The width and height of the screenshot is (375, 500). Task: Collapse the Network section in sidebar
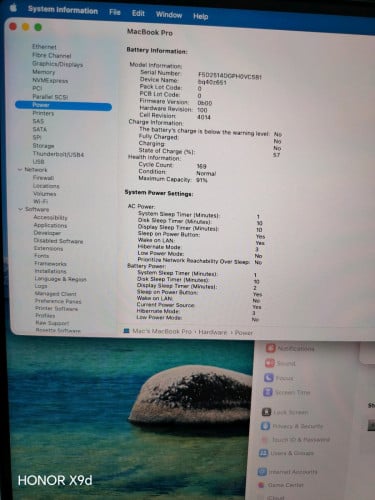point(20,170)
